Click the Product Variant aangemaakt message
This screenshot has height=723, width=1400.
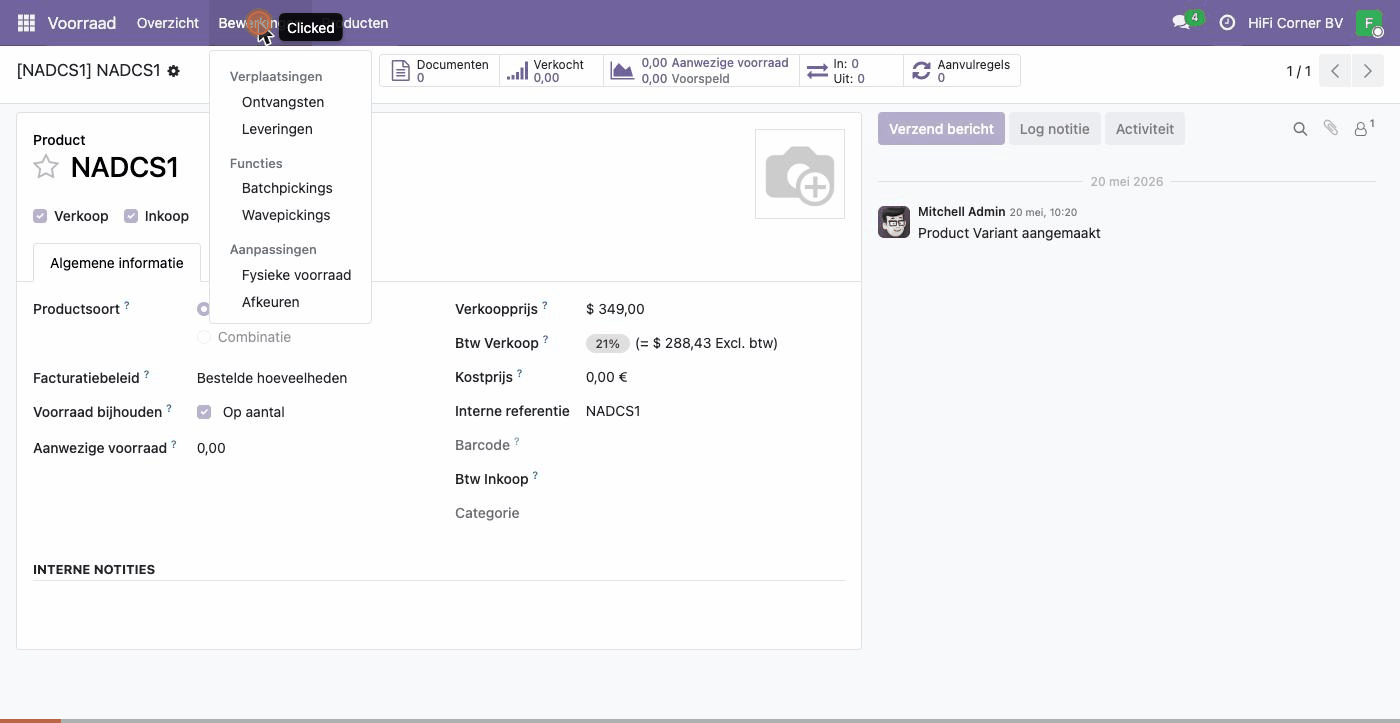[1009, 233]
